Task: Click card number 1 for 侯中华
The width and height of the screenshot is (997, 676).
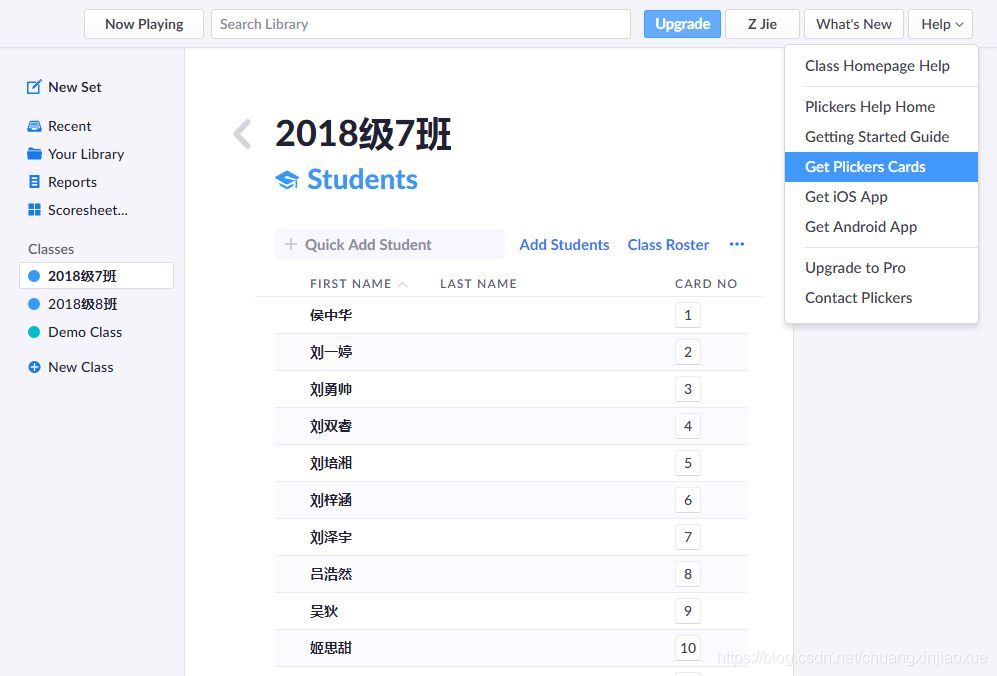Action: (x=687, y=315)
